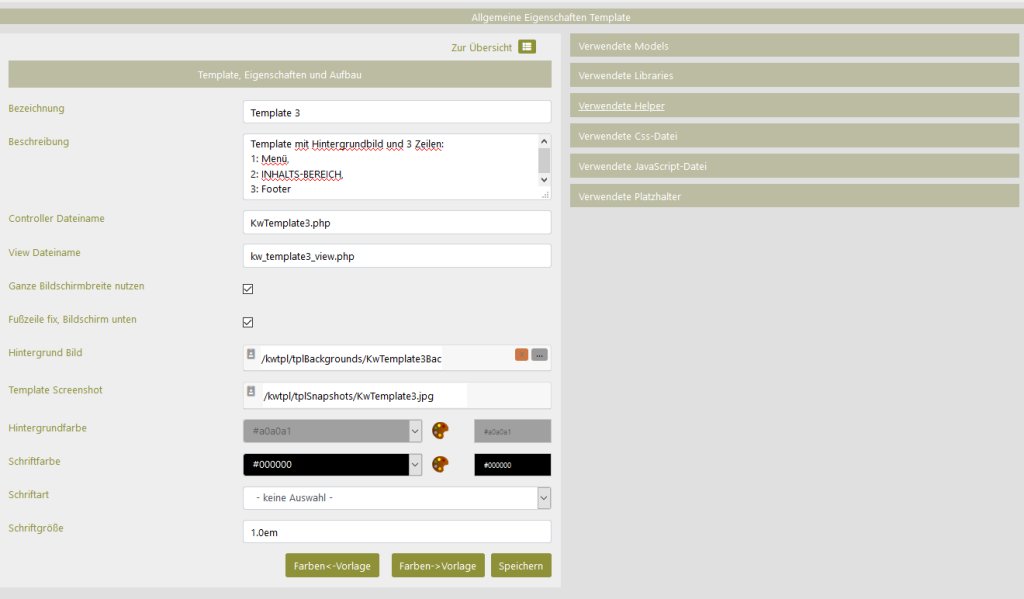Expand Verwendete Models section
This screenshot has height=599, width=1024.
coord(794,46)
